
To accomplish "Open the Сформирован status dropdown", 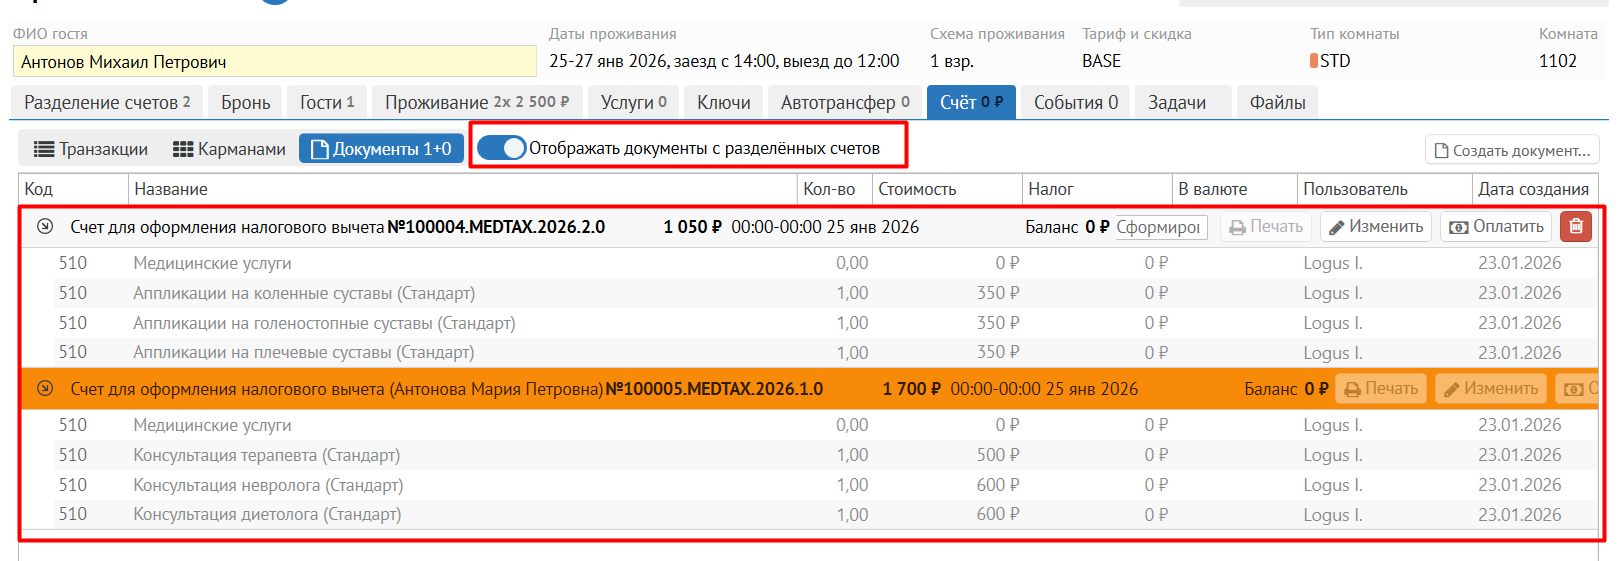I will coord(1159,227).
